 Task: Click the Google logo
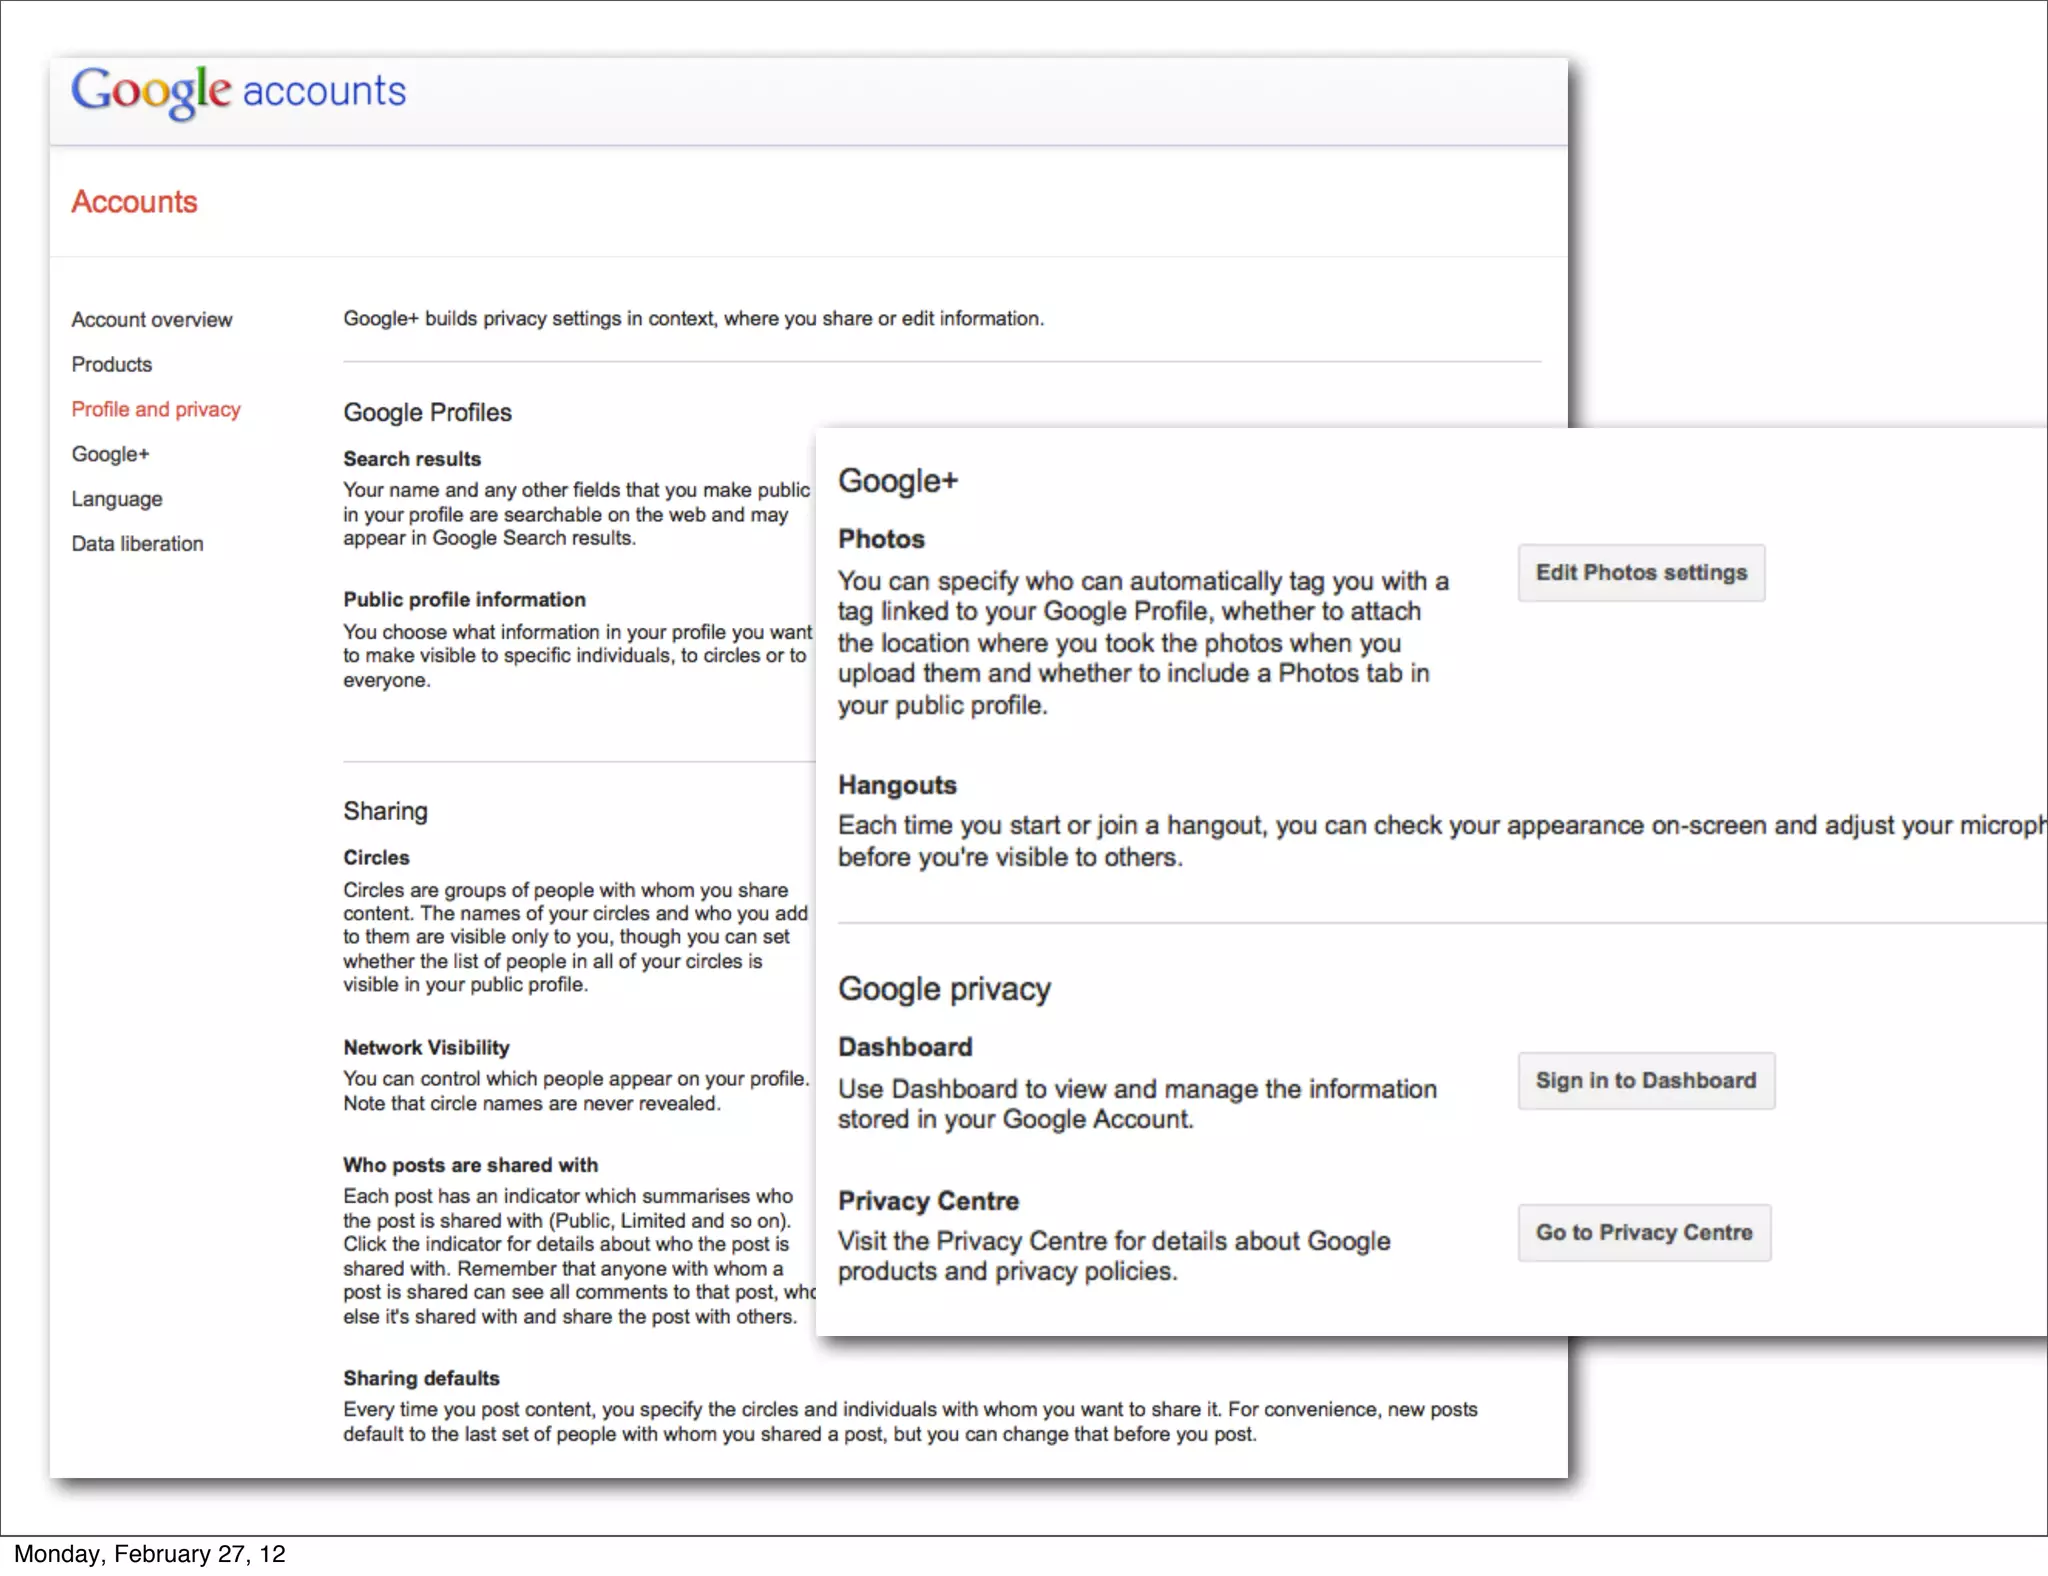[x=150, y=91]
